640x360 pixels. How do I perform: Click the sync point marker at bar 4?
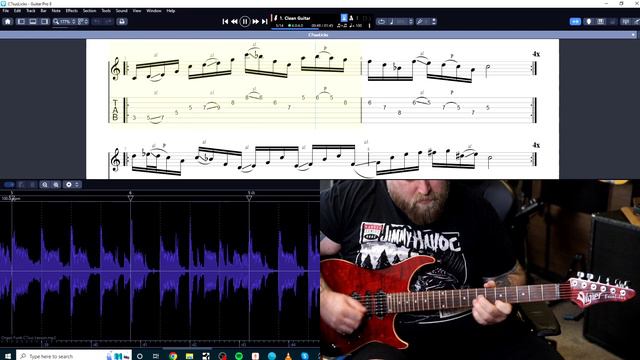(130, 198)
